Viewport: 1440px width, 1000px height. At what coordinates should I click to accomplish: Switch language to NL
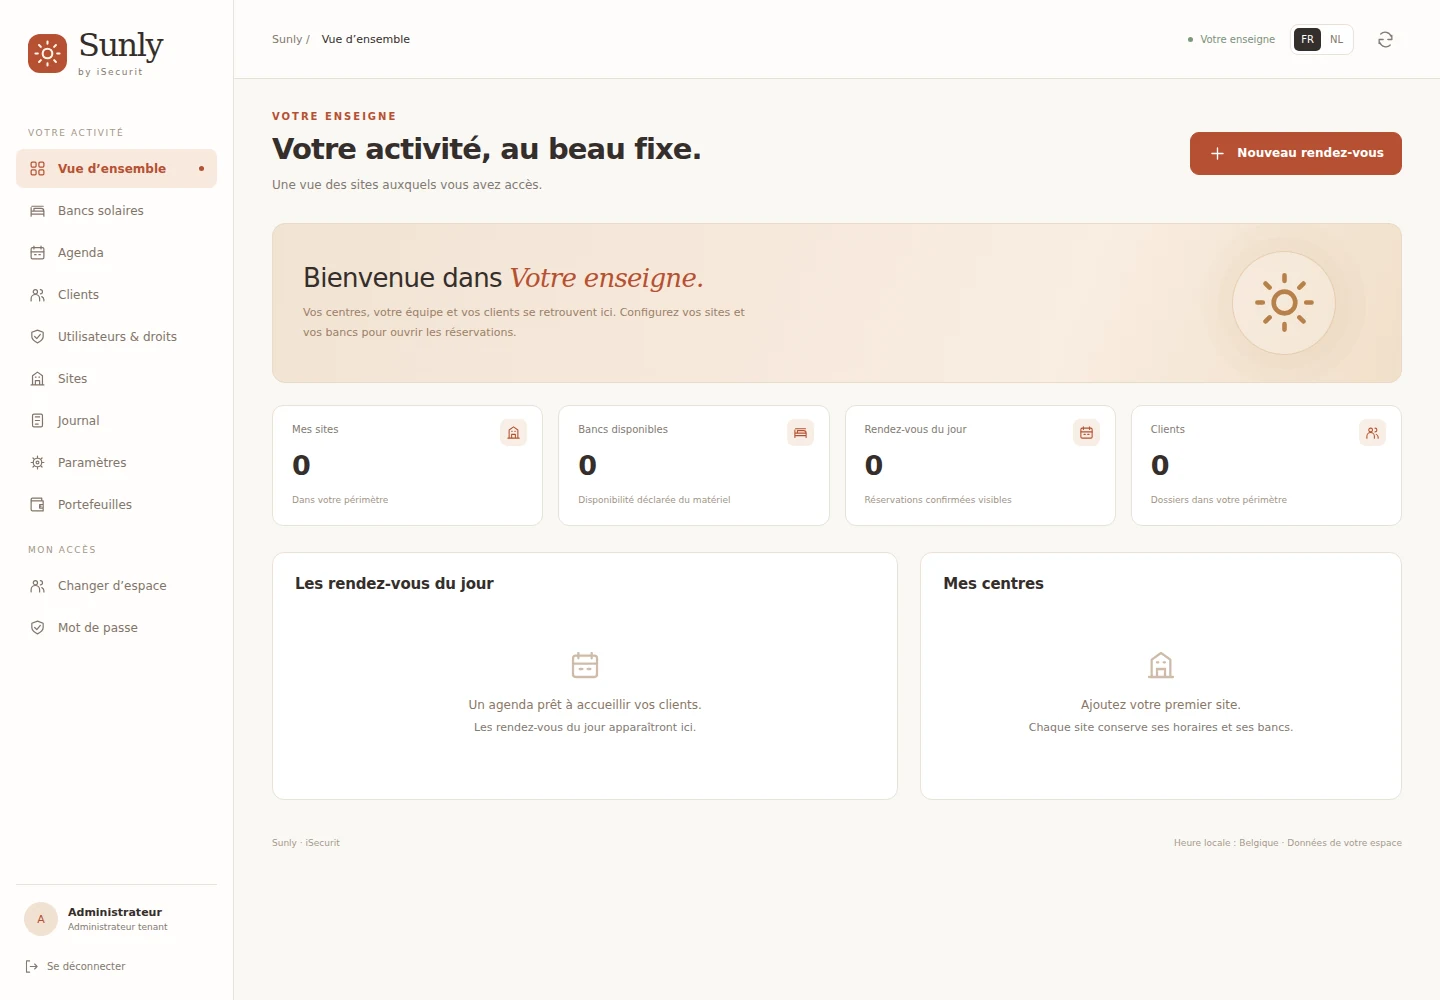point(1336,40)
